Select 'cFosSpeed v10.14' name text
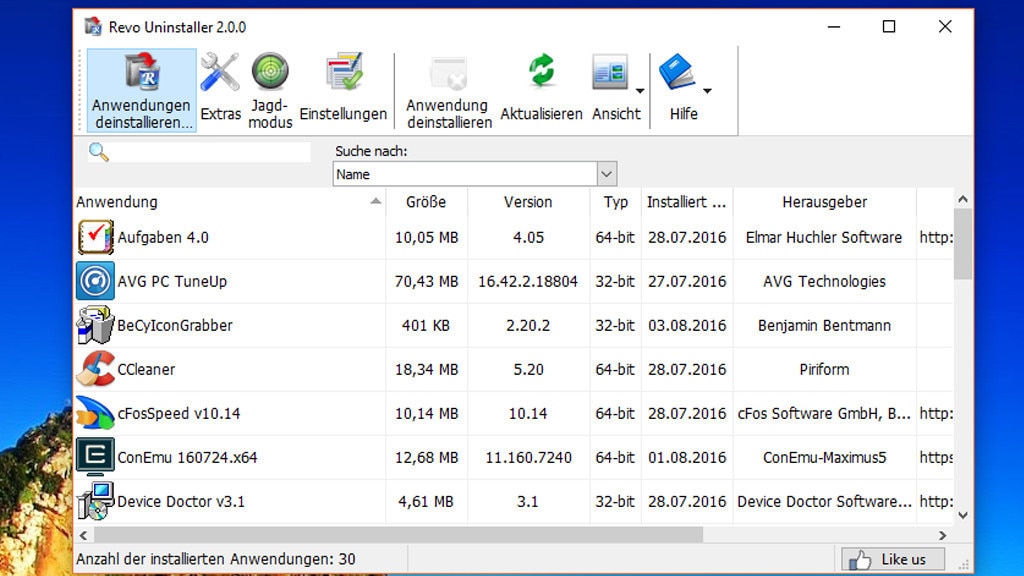Image resolution: width=1024 pixels, height=576 pixels. pyautogui.click(x=179, y=413)
